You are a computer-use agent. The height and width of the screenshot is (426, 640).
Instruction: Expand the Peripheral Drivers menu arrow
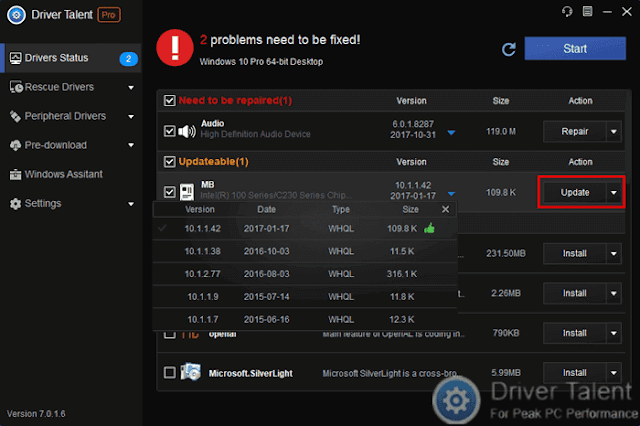tap(131, 117)
